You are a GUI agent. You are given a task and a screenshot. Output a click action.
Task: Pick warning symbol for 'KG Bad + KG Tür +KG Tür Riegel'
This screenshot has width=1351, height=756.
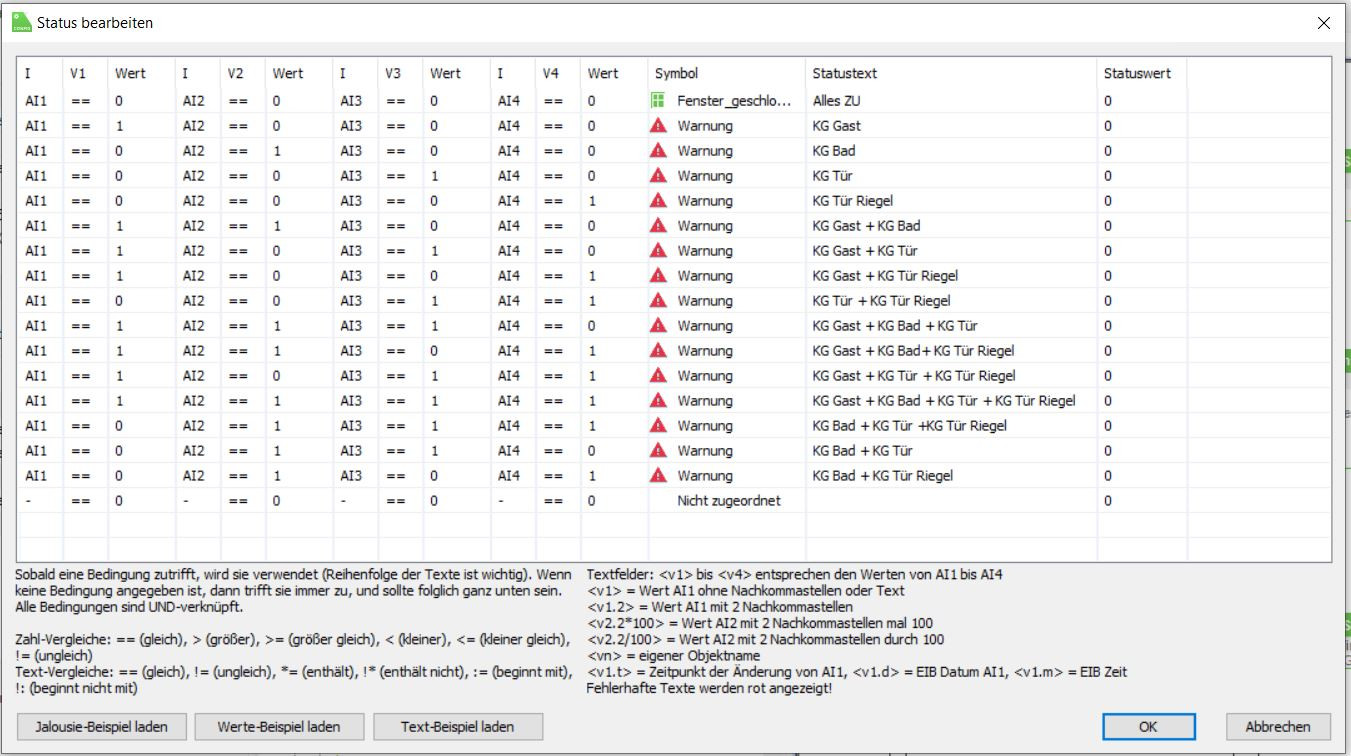658,426
